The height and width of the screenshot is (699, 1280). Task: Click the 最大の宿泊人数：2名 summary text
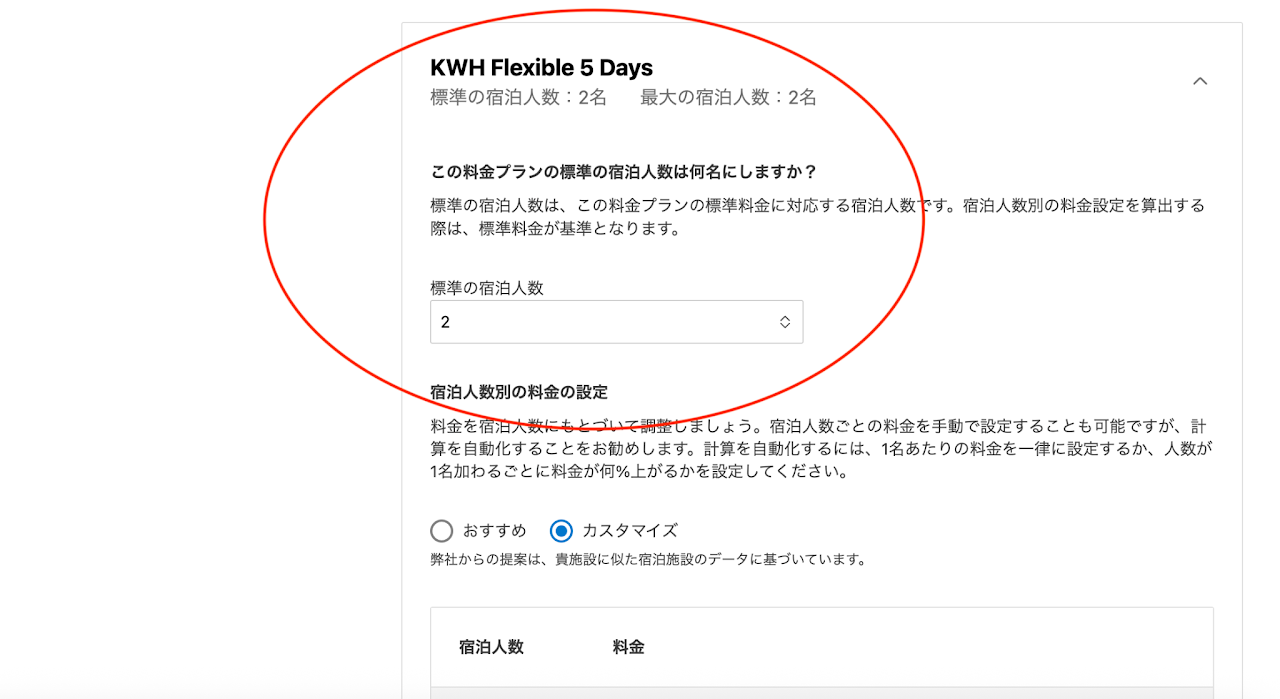(x=728, y=98)
